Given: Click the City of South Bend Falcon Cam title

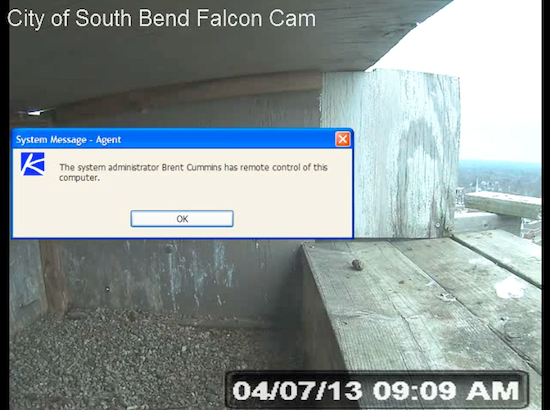Looking at the screenshot, I should tap(161, 18).
